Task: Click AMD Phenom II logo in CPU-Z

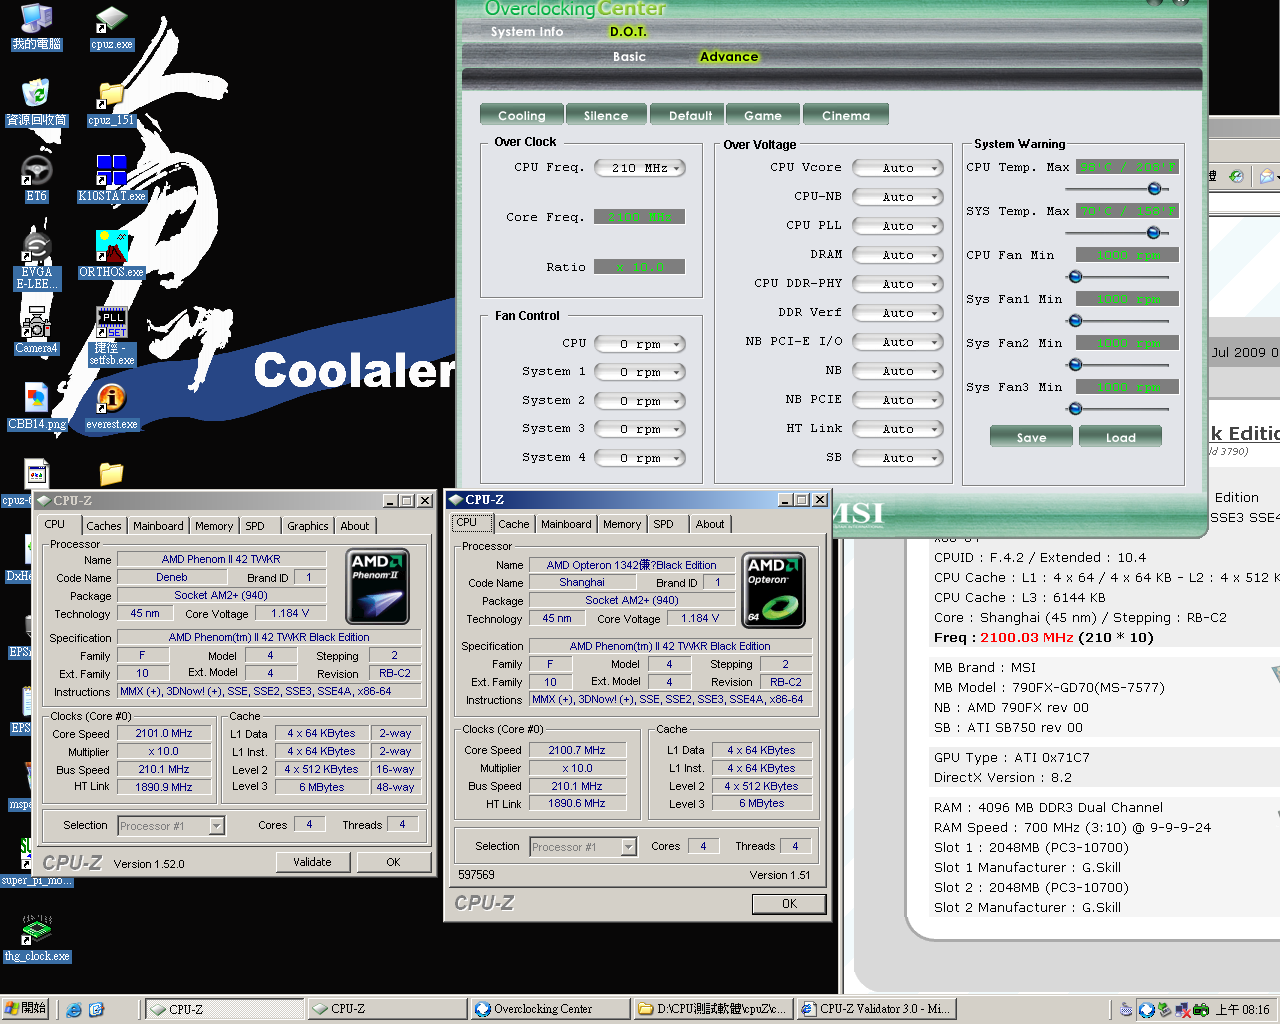Action: [377, 586]
